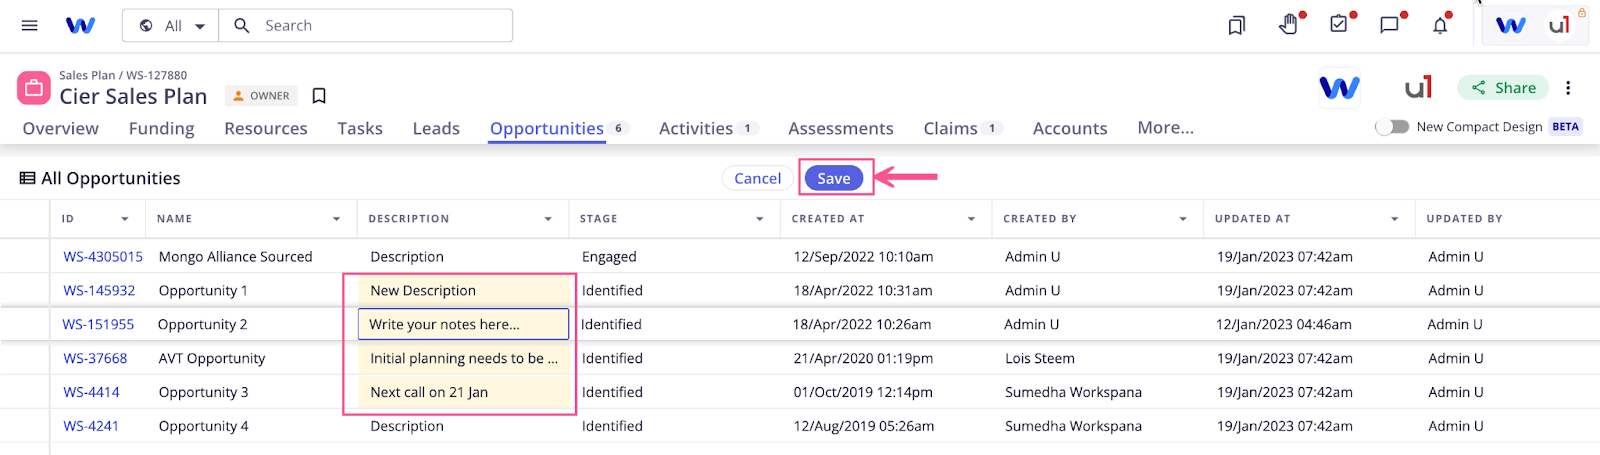
Task: Switch to the Activities tab
Action: pos(696,128)
